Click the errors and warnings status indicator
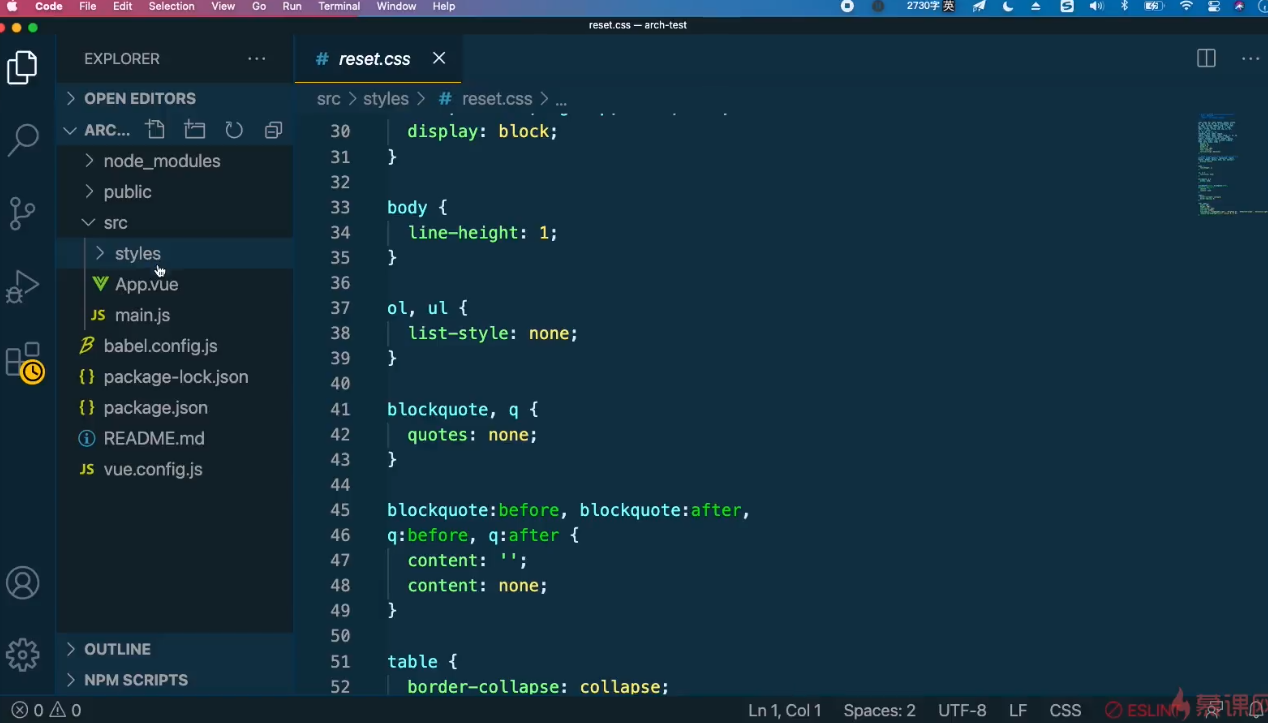1268x723 pixels. click(46, 710)
